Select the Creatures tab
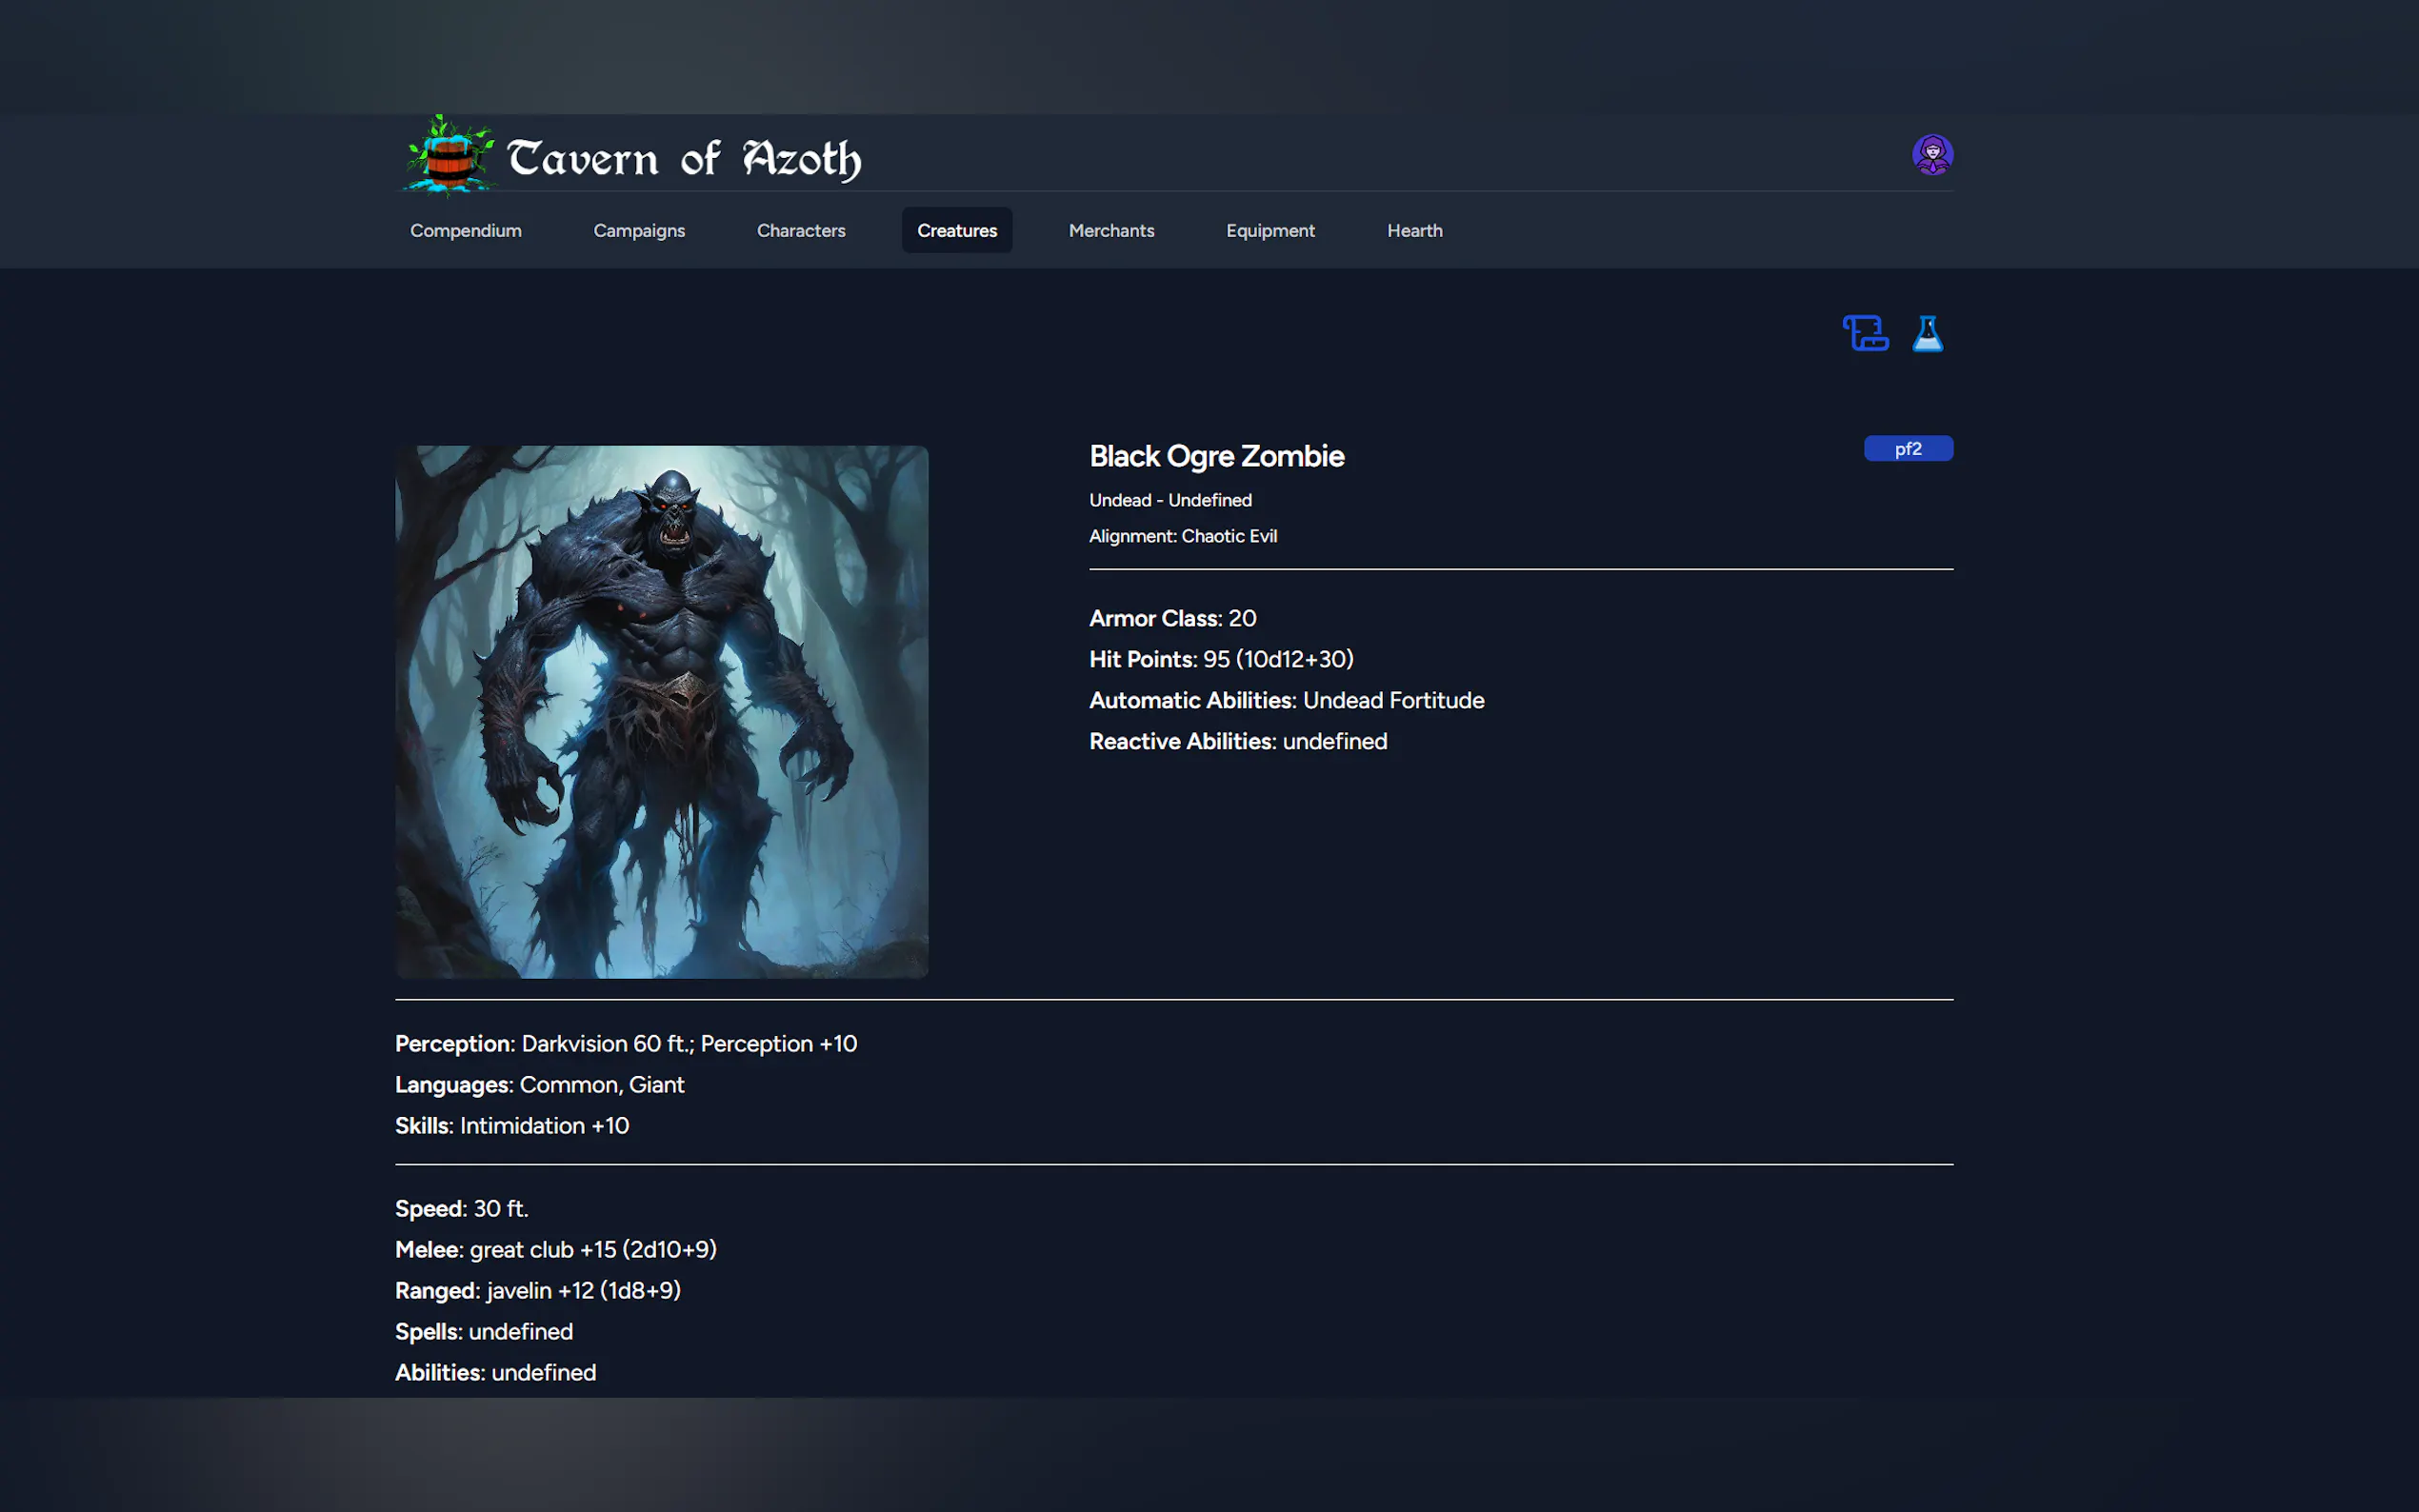The height and width of the screenshot is (1512, 2419). click(956, 230)
